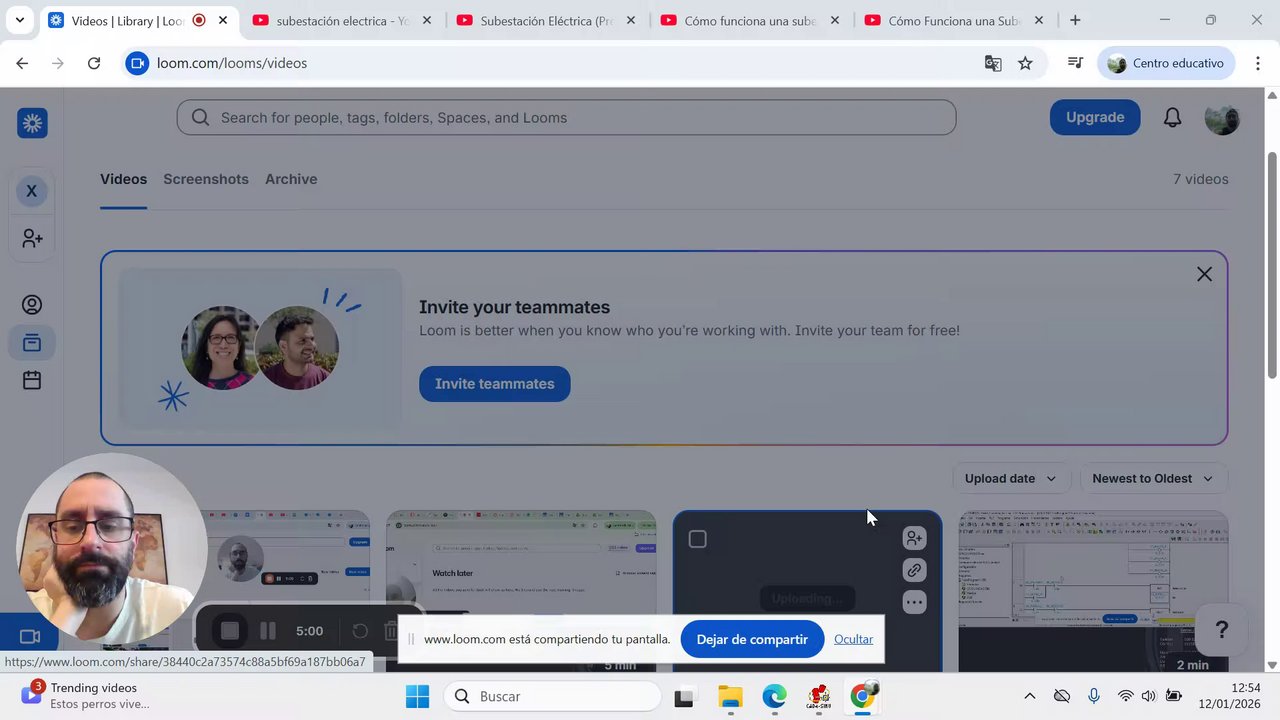Open the Library sidebar icon
This screenshot has height=720, width=1280.
coord(32,343)
